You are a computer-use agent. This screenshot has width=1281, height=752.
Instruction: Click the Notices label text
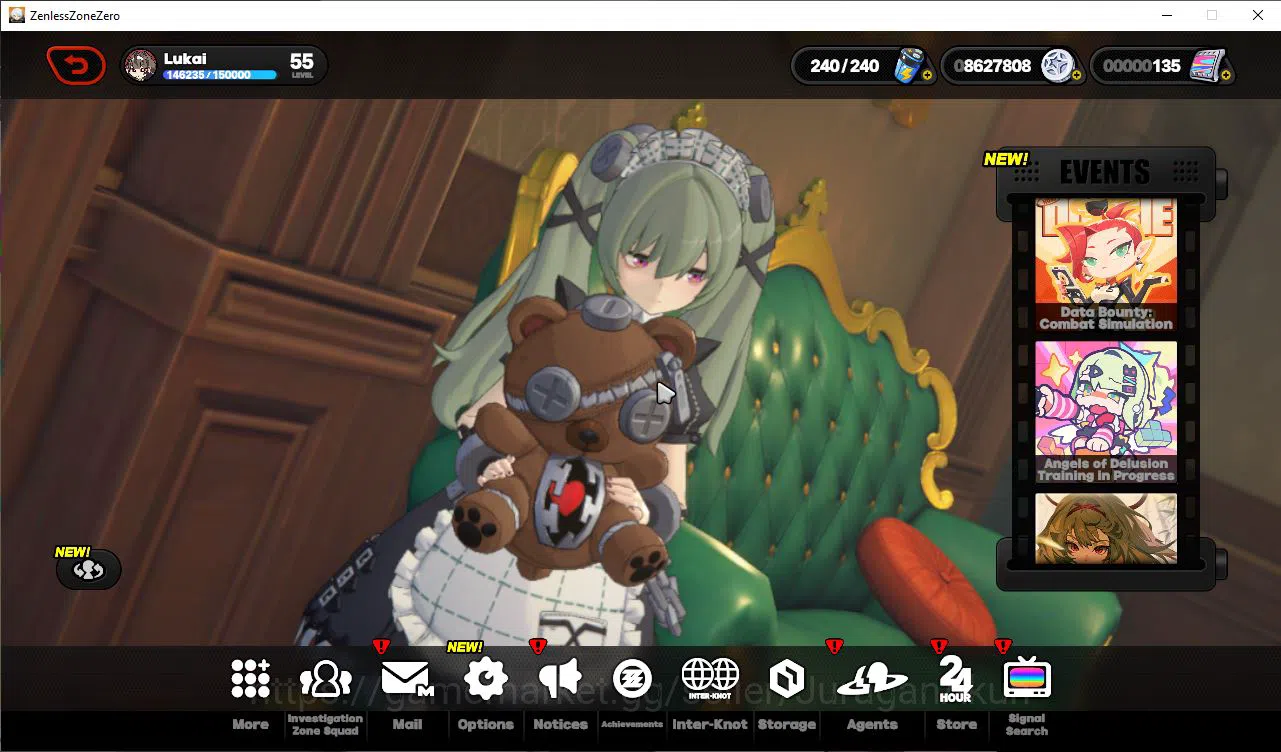pyautogui.click(x=560, y=725)
